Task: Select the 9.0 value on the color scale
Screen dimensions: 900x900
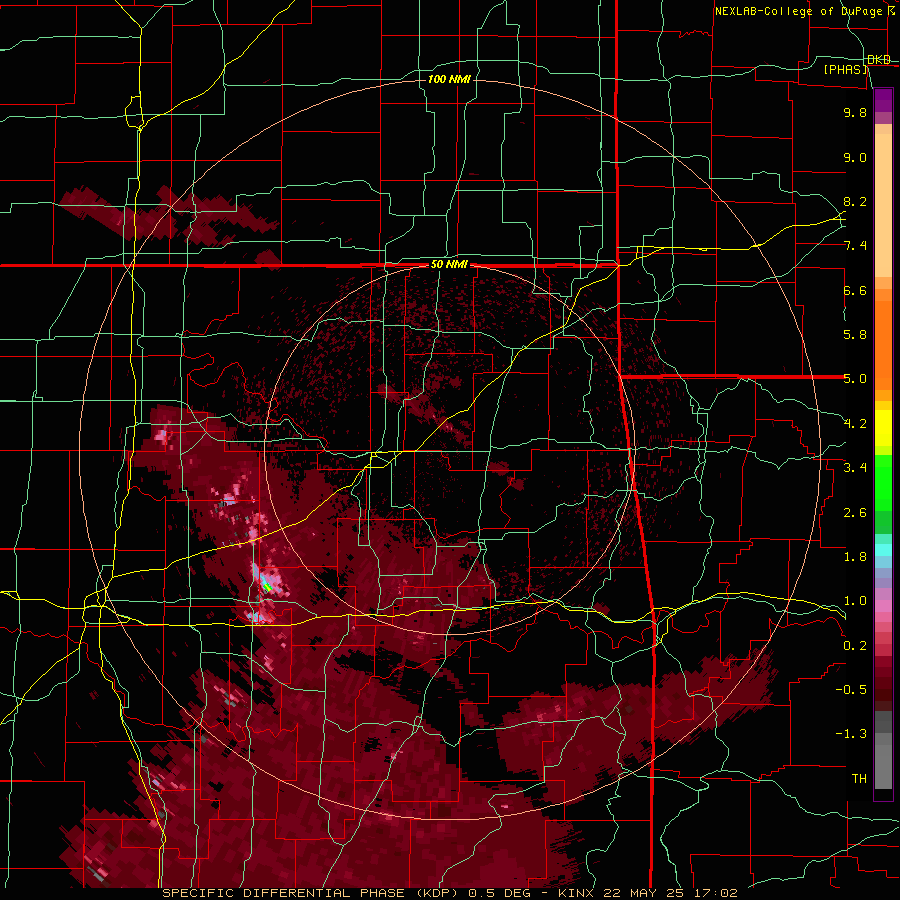Action: (855, 157)
